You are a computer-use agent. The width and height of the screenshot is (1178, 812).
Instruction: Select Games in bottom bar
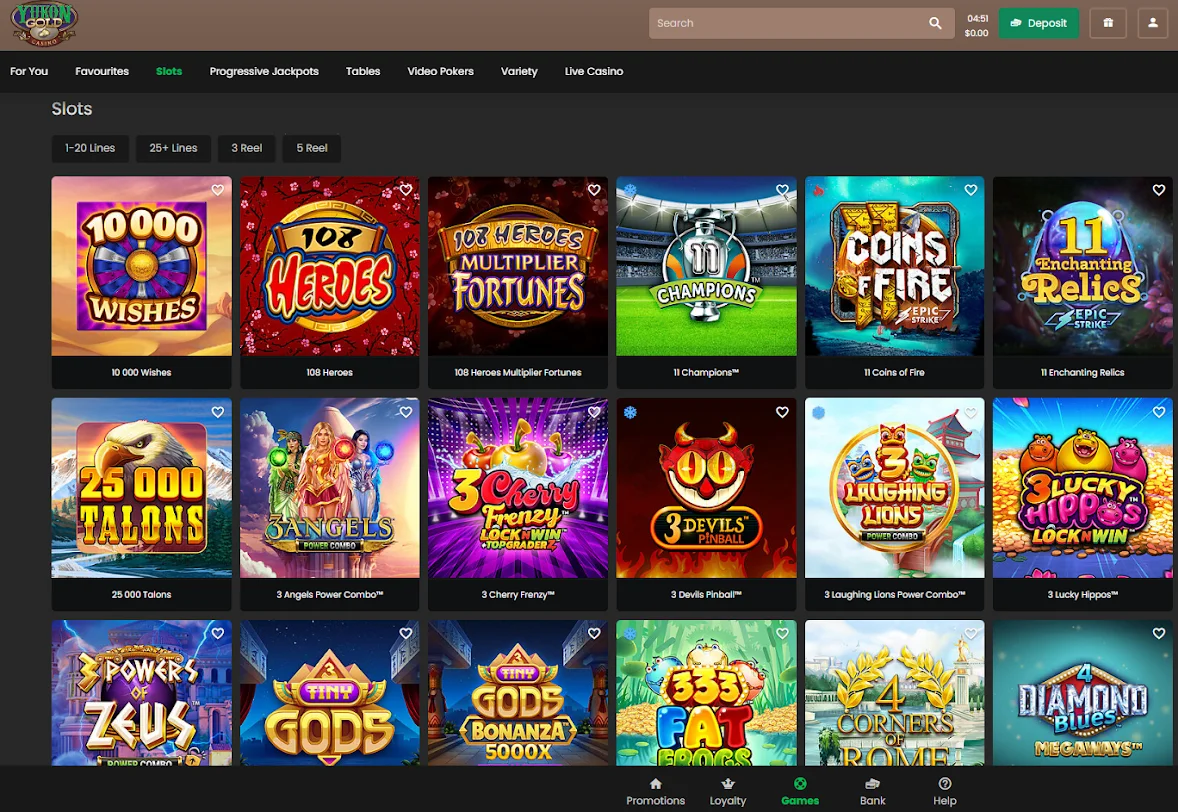coord(800,792)
